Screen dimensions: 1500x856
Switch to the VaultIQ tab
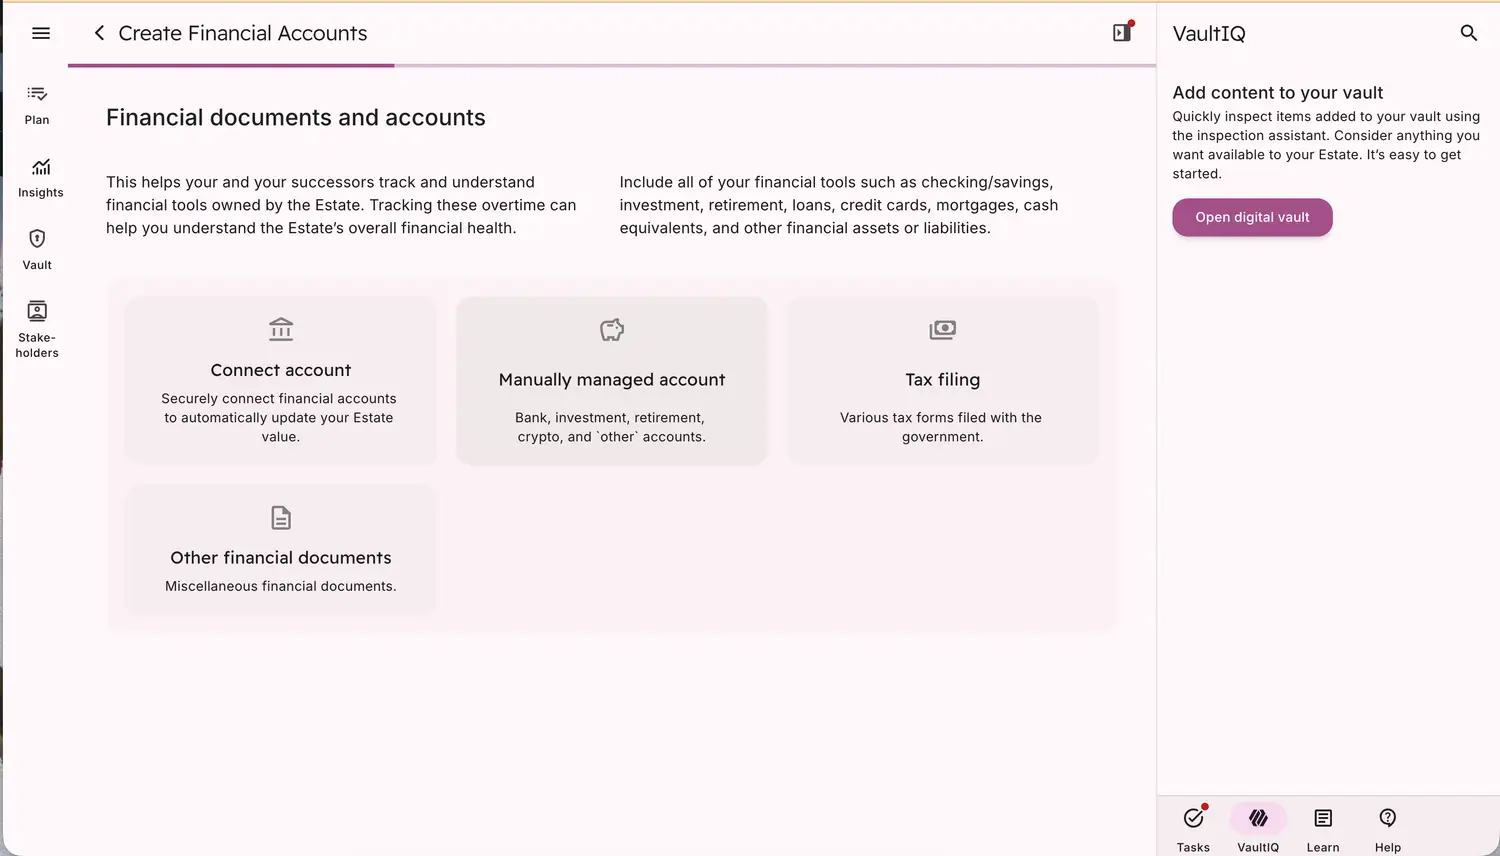(1258, 829)
